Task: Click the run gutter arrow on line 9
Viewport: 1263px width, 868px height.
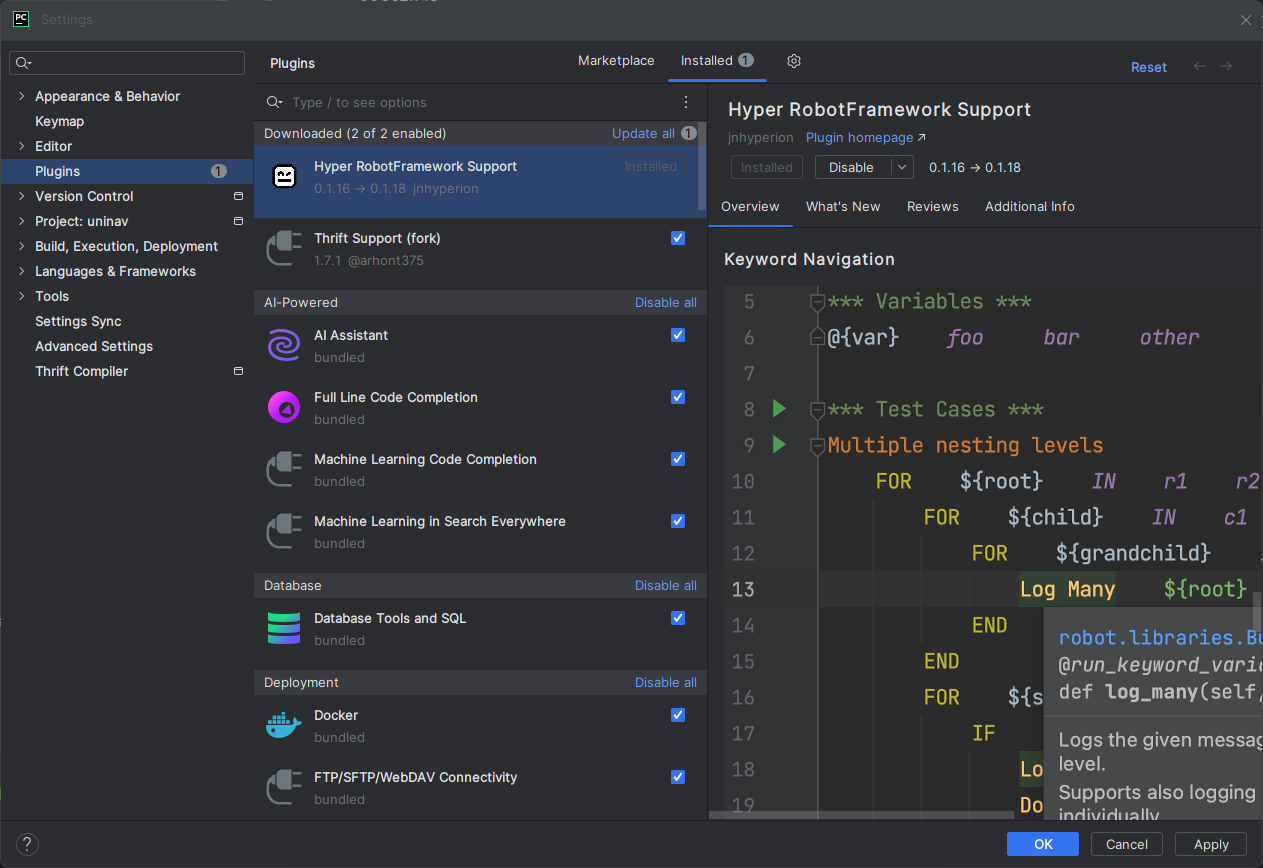Action: (x=780, y=444)
